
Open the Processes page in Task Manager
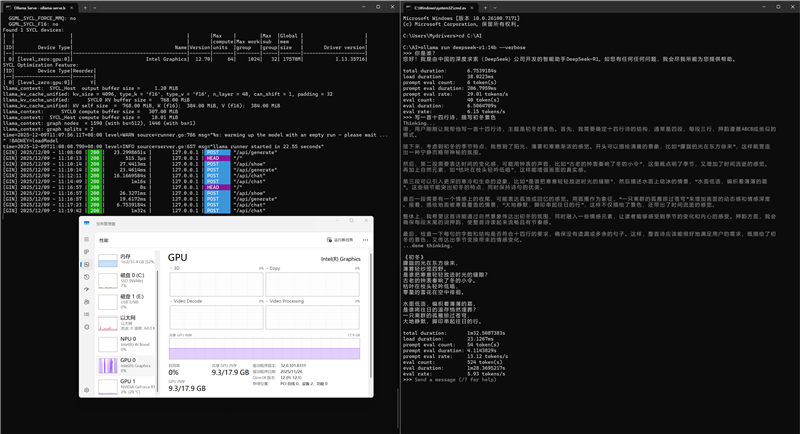pos(86,252)
